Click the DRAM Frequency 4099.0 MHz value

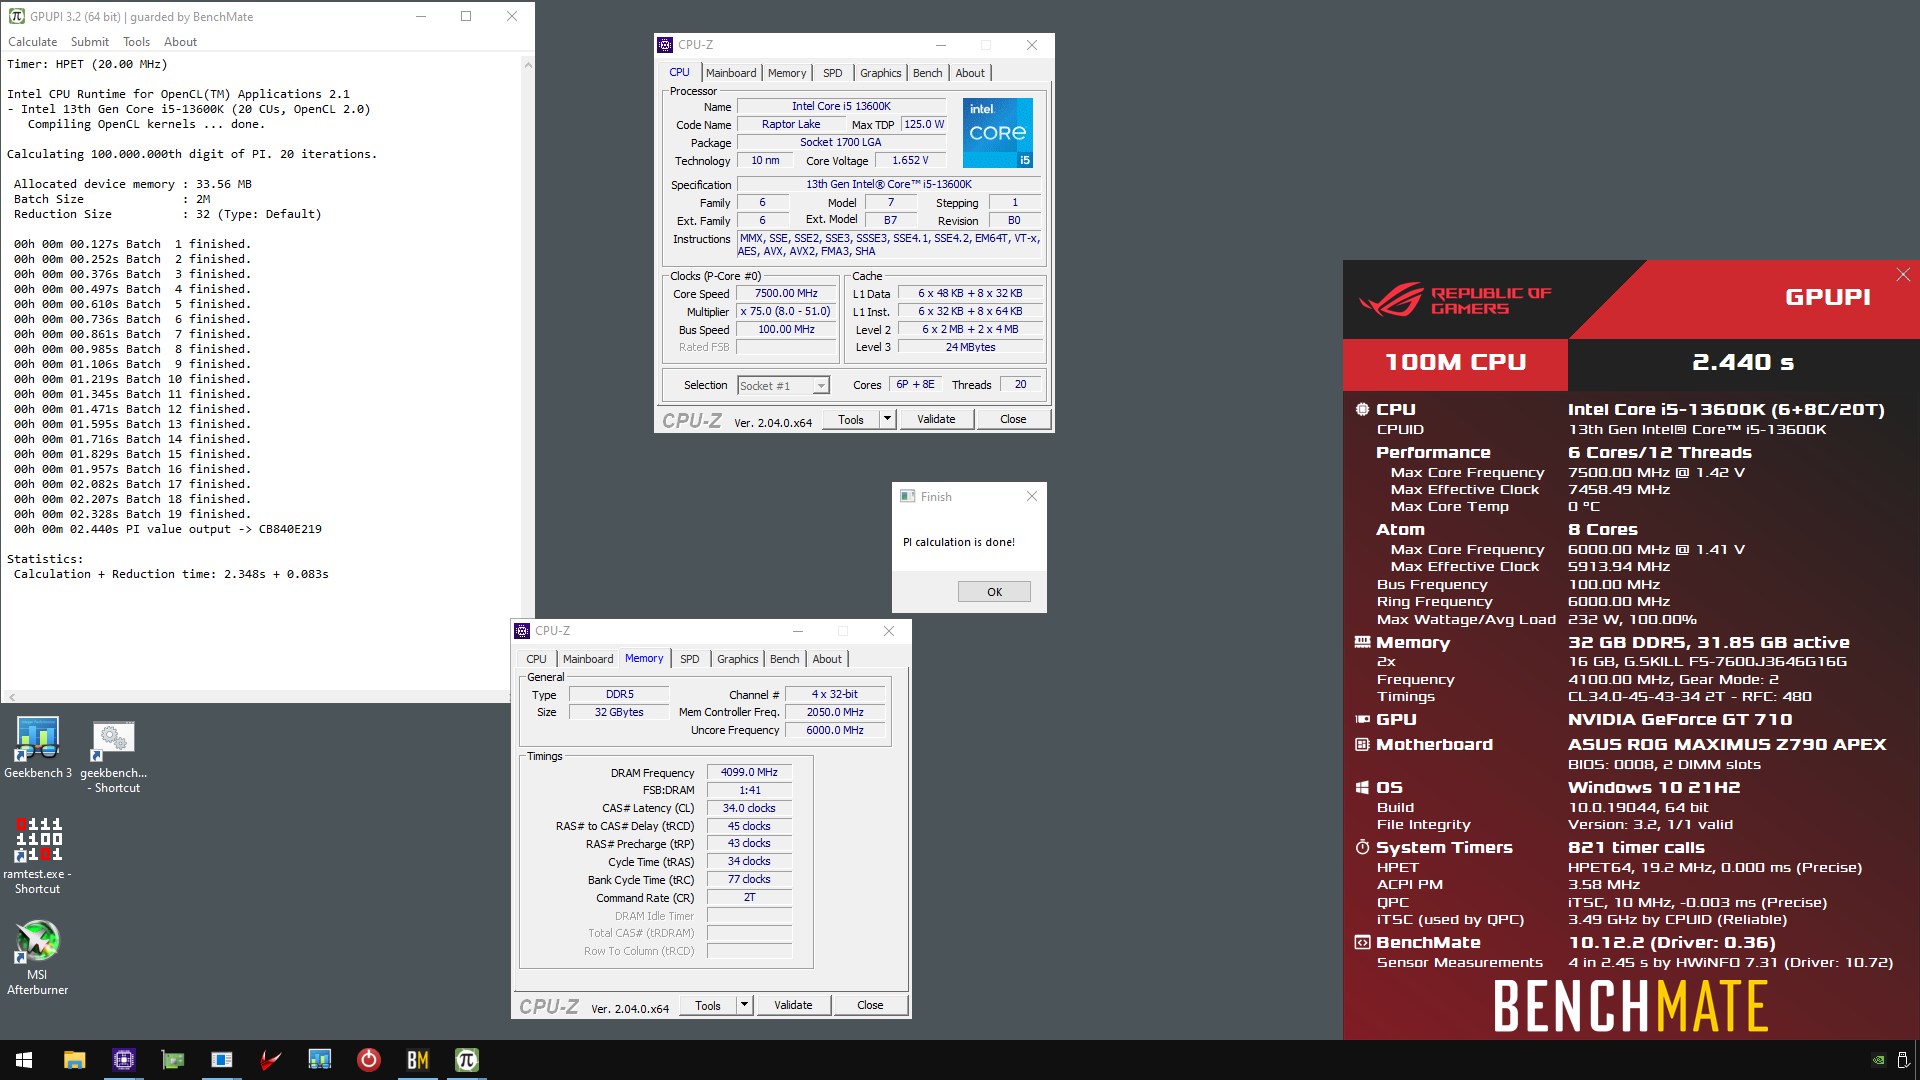[x=749, y=772]
